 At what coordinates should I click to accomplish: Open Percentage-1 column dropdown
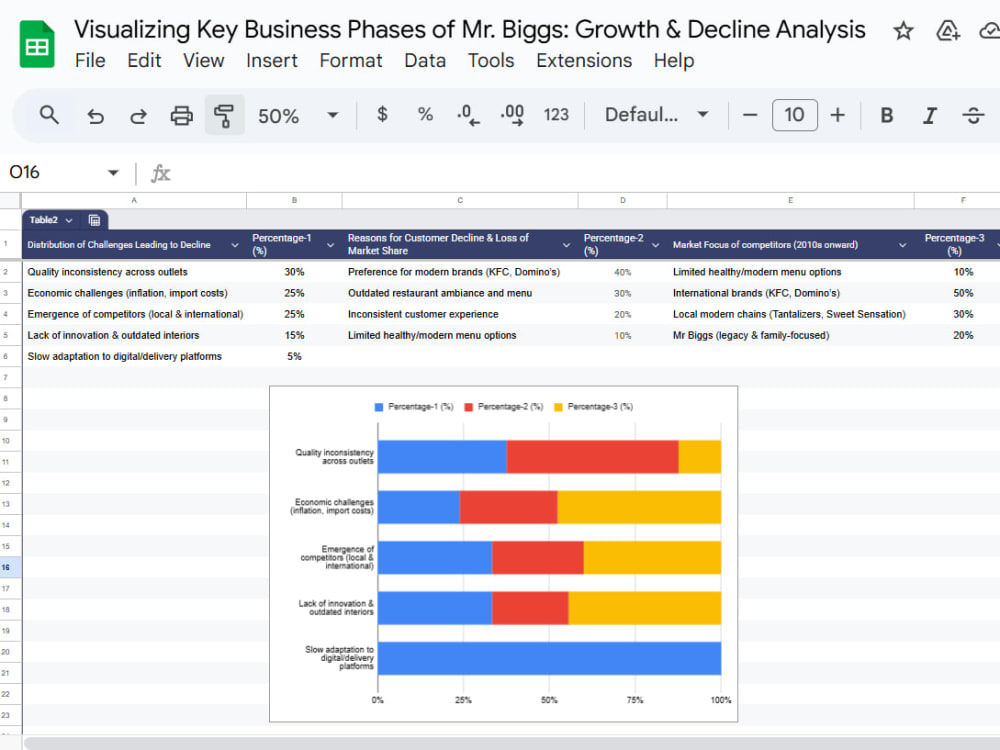point(330,245)
